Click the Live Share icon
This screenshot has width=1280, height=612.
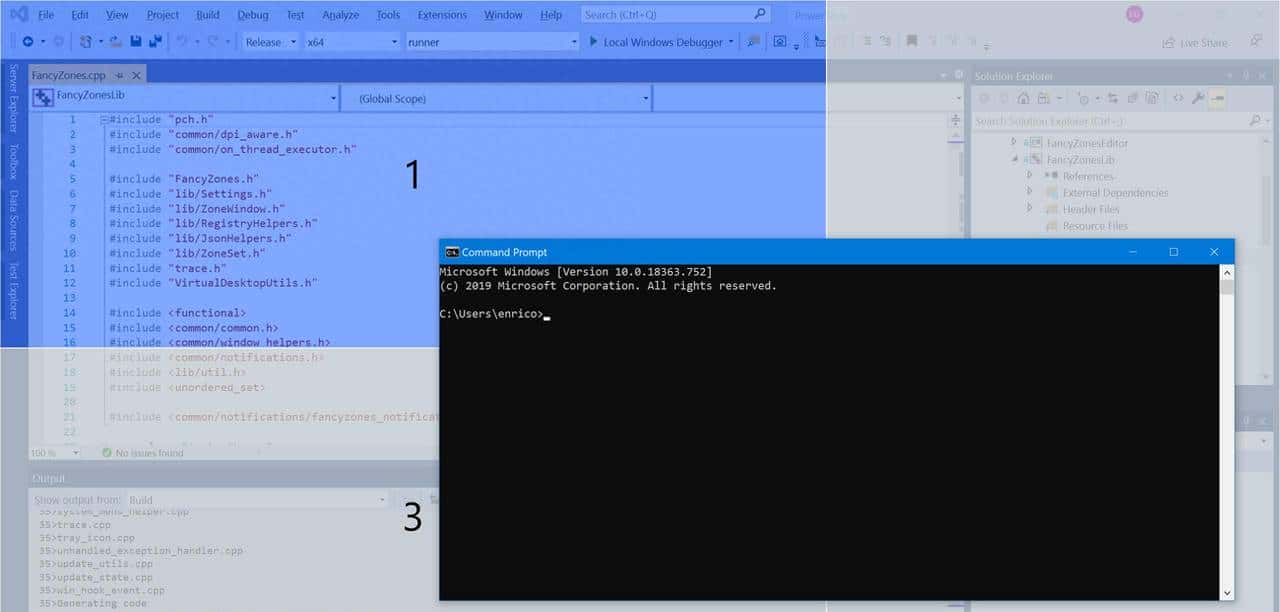click(1168, 43)
